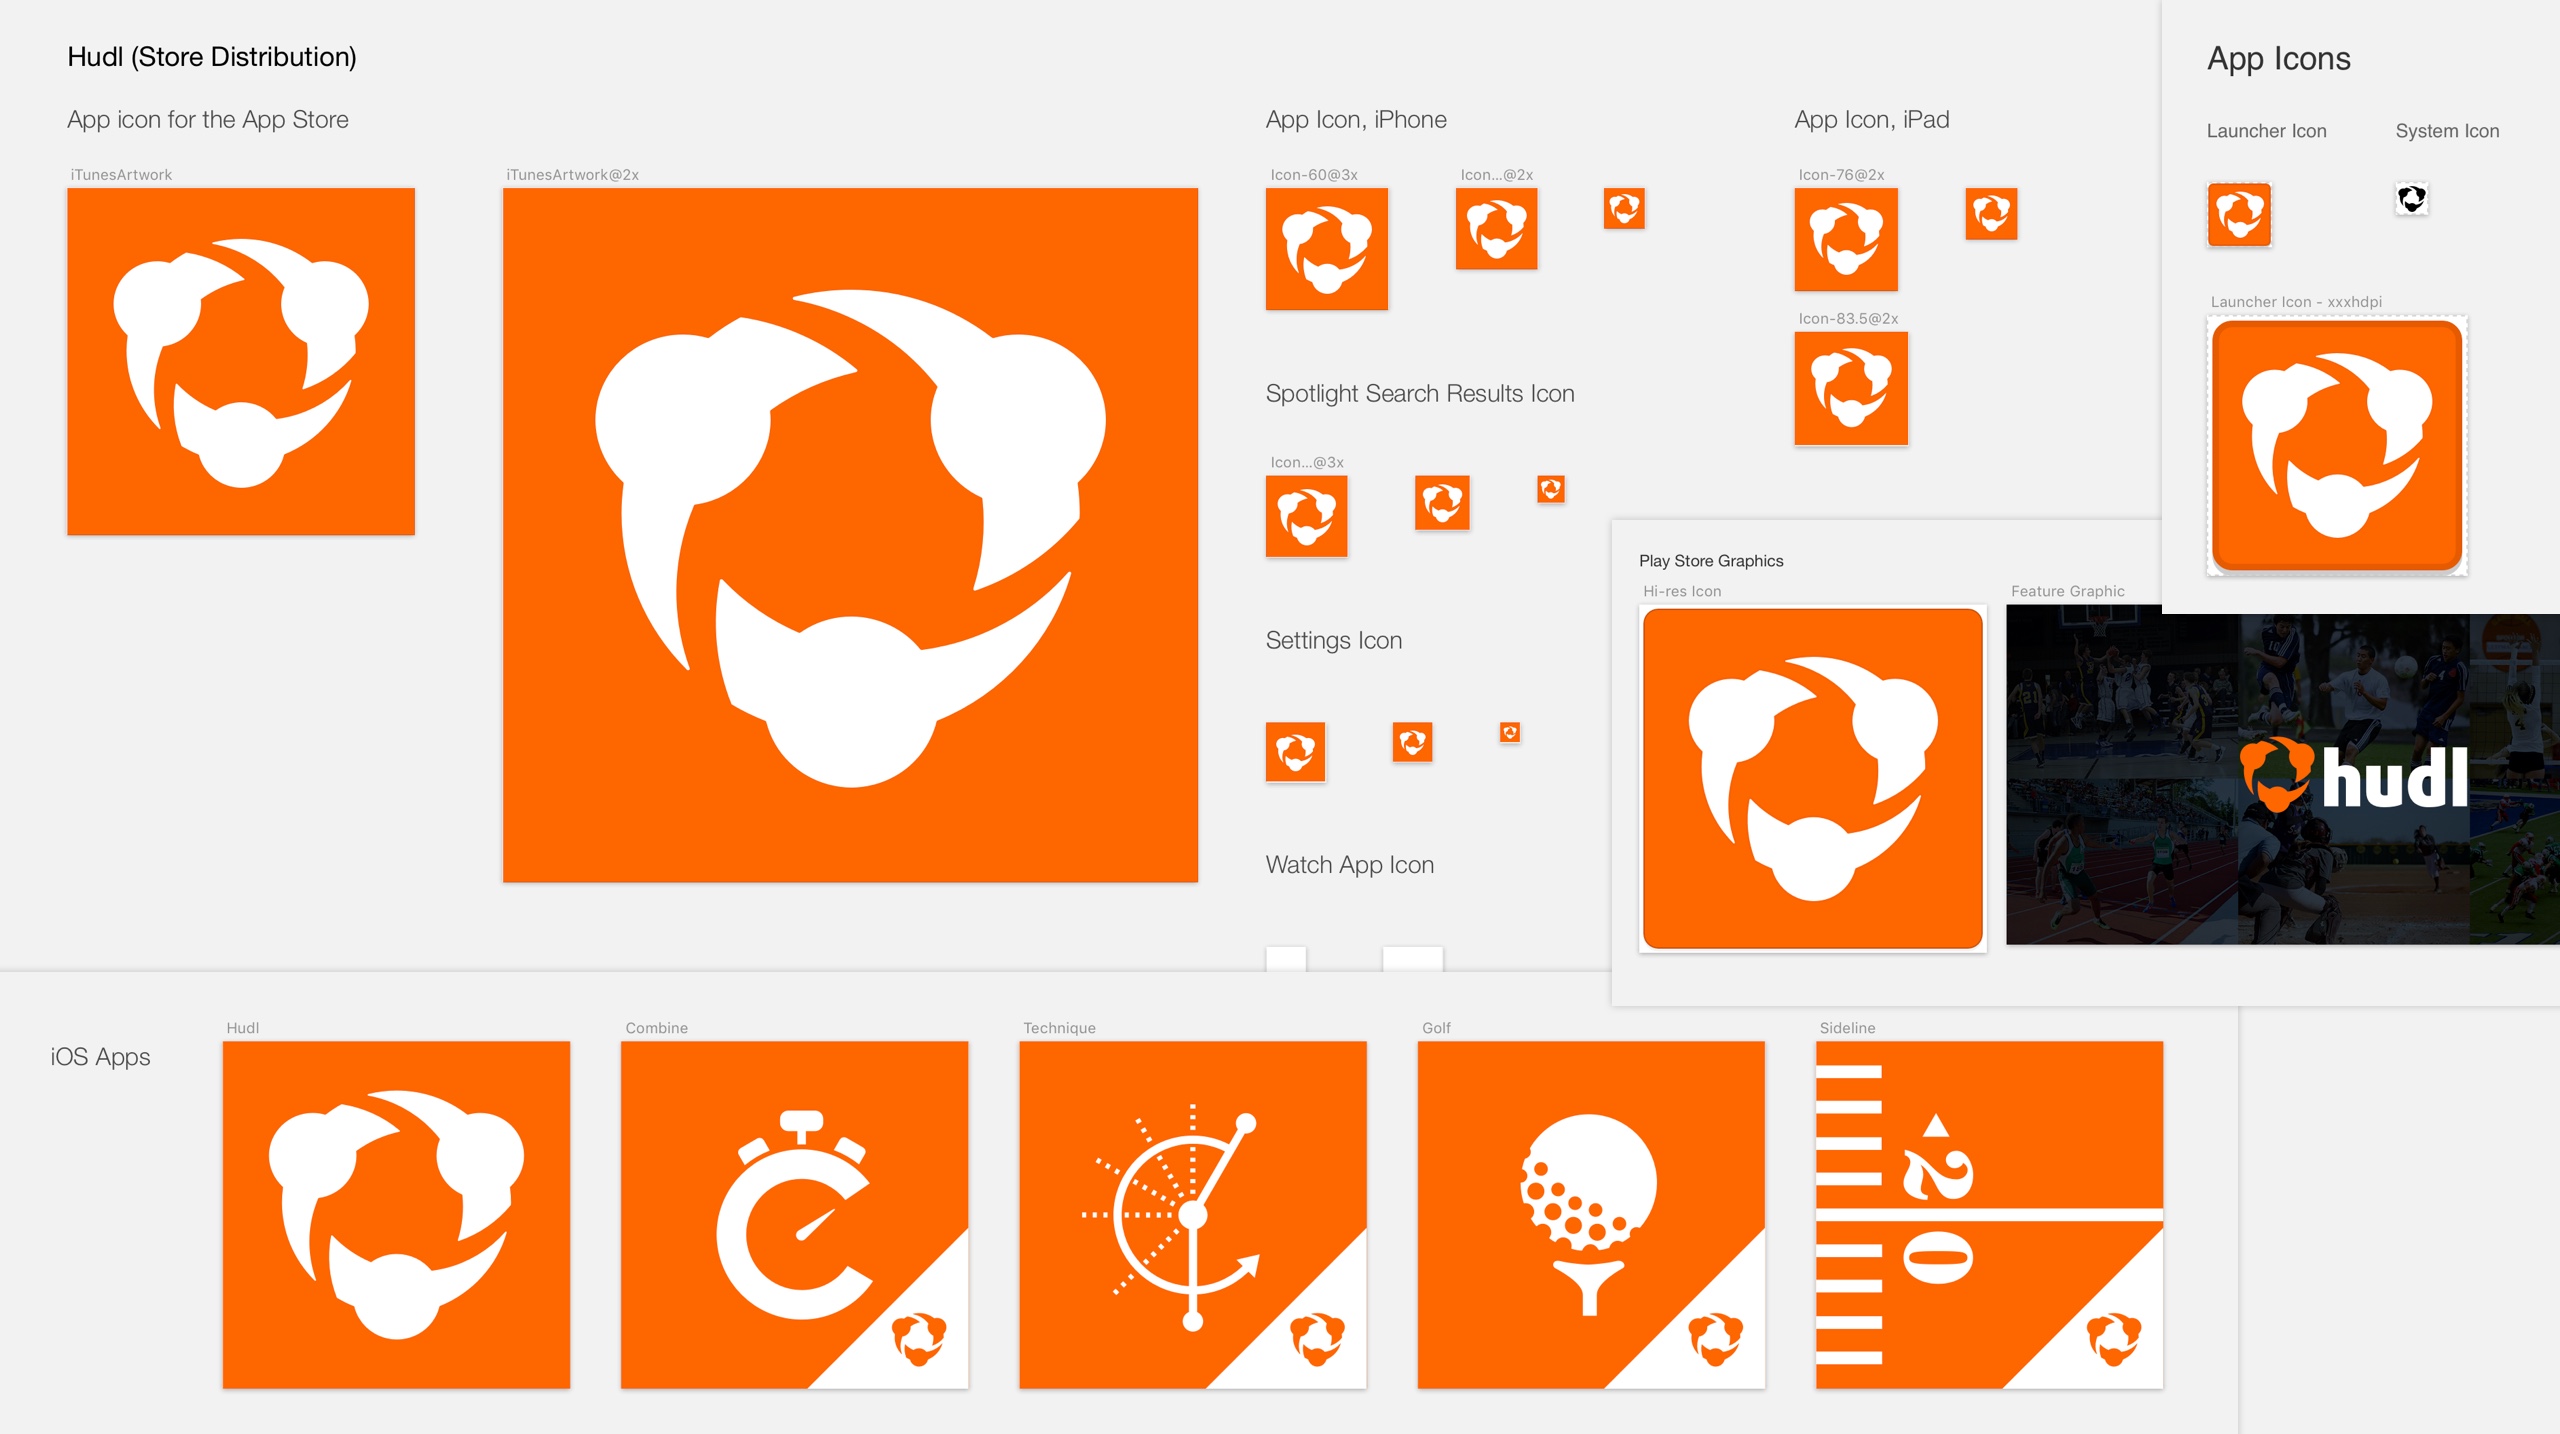Image resolution: width=2560 pixels, height=1434 pixels.
Task: Select the 'iOS Apps' section label
Action: (x=100, y=1057)
